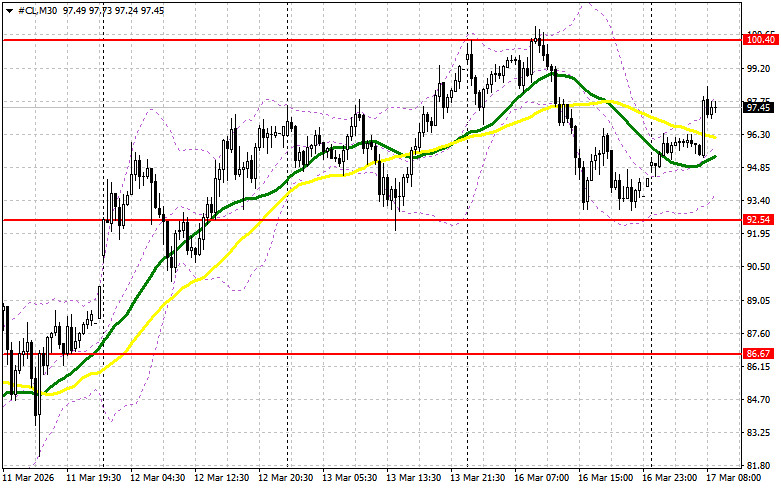Viewport: 781px width, 489px height.
Task: Click the 13 Mar 05:30 time label
Action: pos(350,478)
